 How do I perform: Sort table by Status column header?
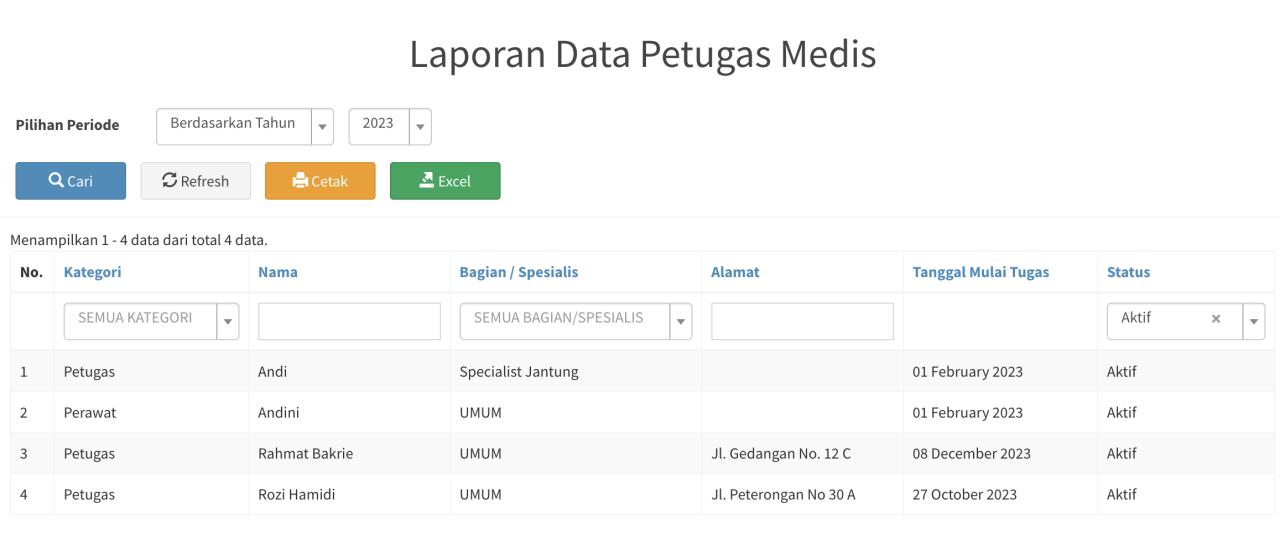[1128, 272]
